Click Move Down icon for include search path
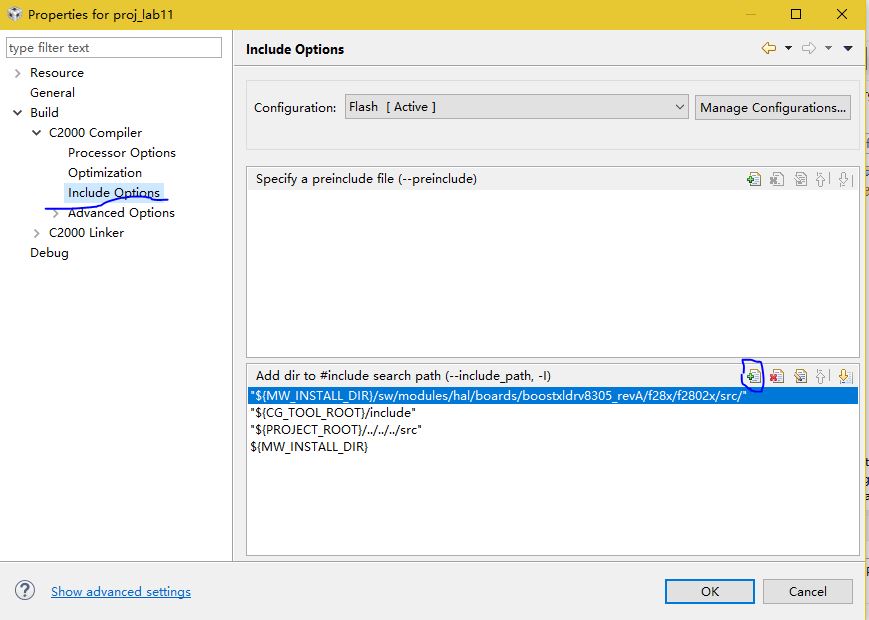This screenshot has height=620, width=869. [x=844, y=376]
